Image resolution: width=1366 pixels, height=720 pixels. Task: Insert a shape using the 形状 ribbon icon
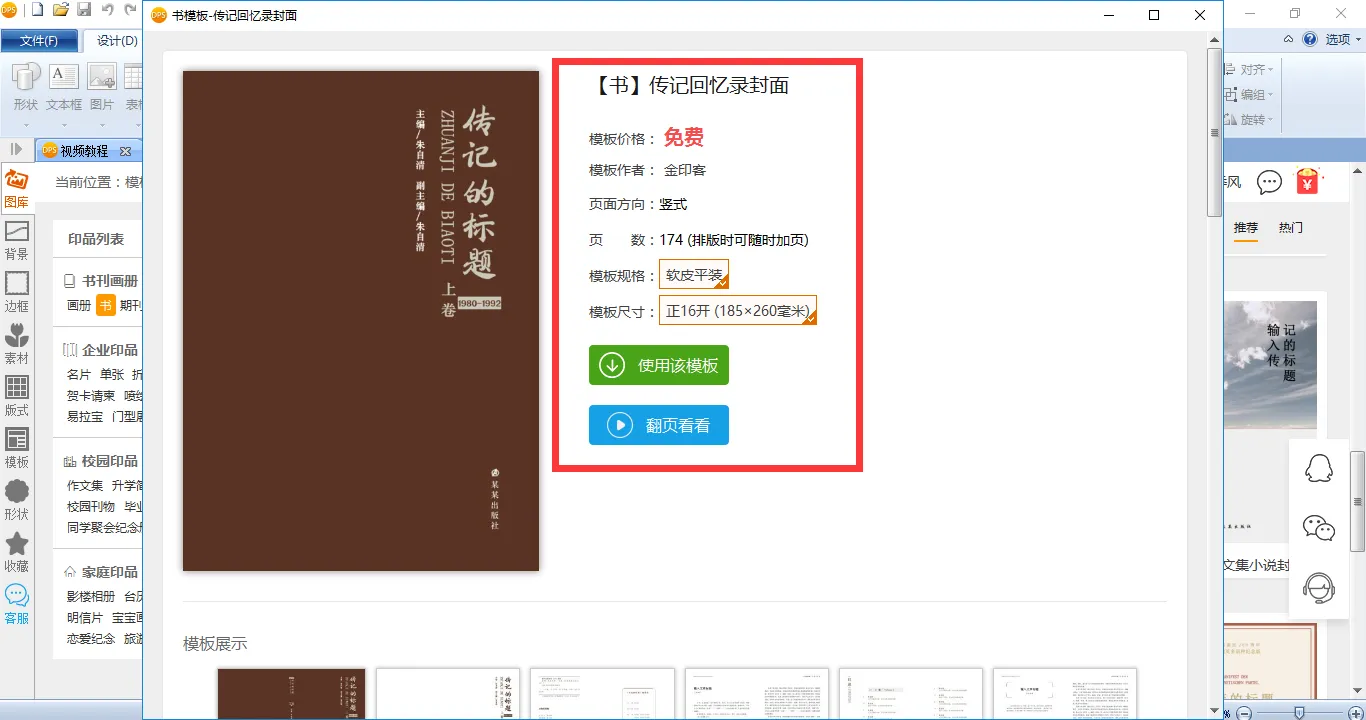[25, 76]
